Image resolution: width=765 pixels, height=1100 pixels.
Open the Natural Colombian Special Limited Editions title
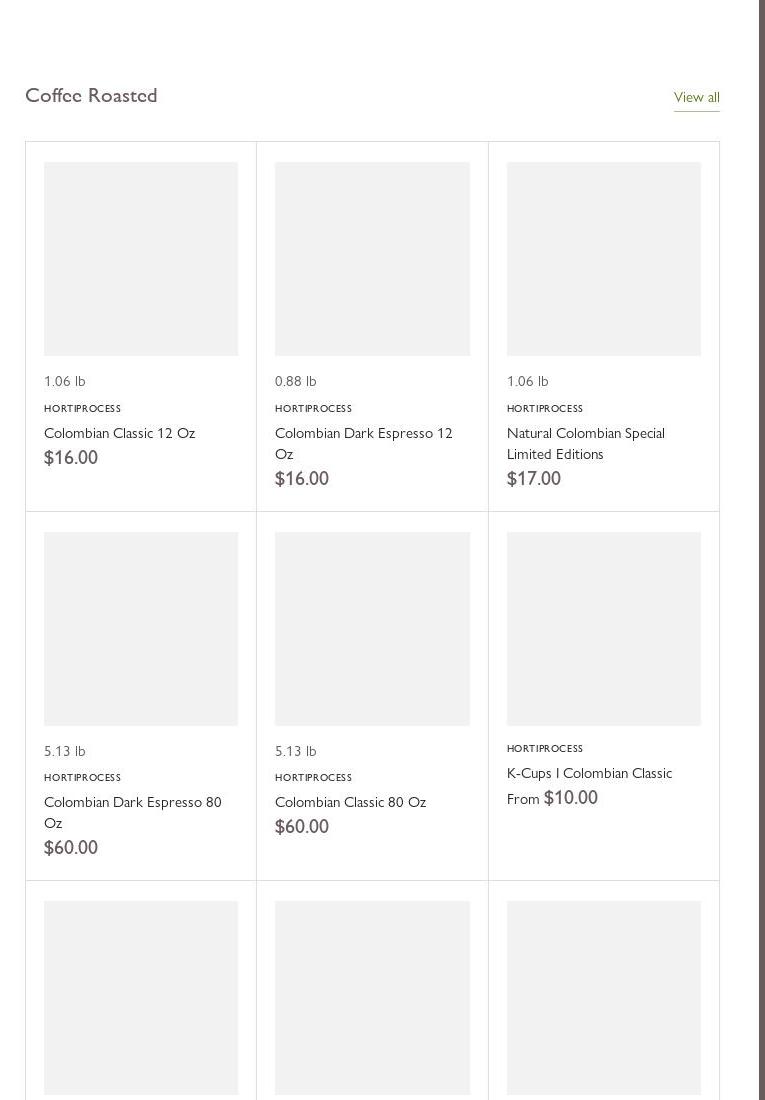[x=585, y=443]
